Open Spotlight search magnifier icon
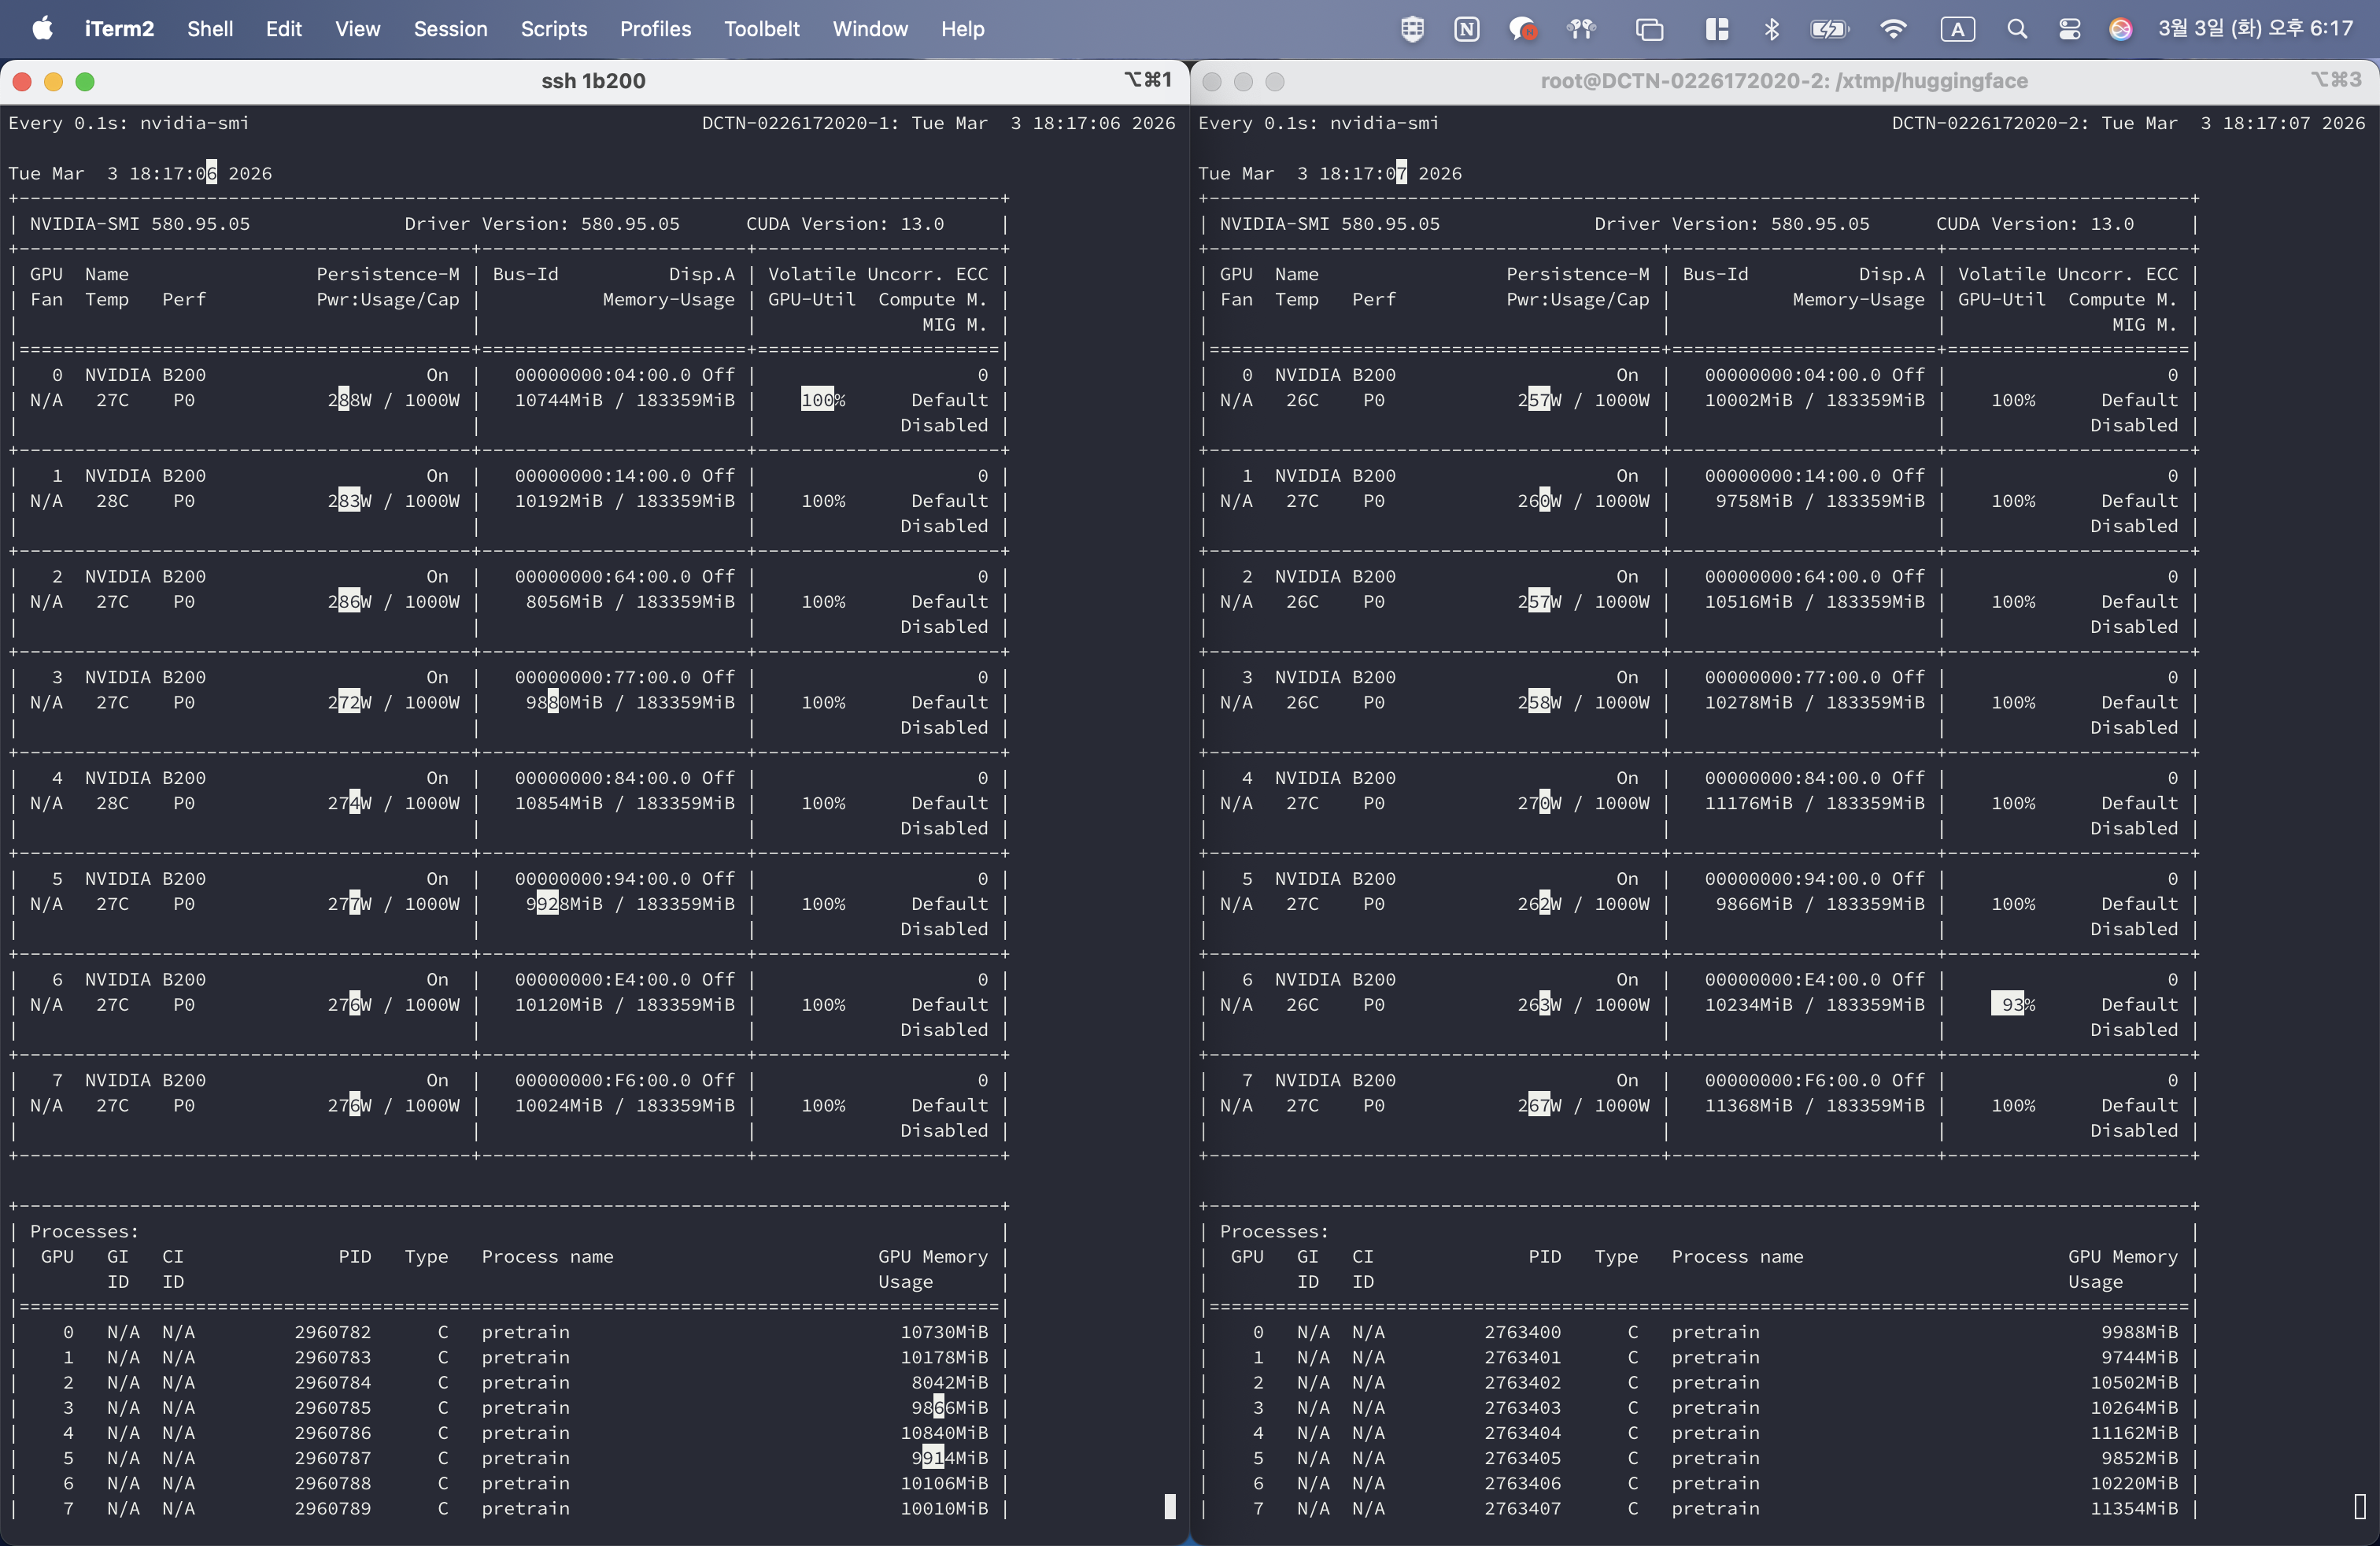The height and width of the screenshot is (1546, 2380). [2016, 29]
